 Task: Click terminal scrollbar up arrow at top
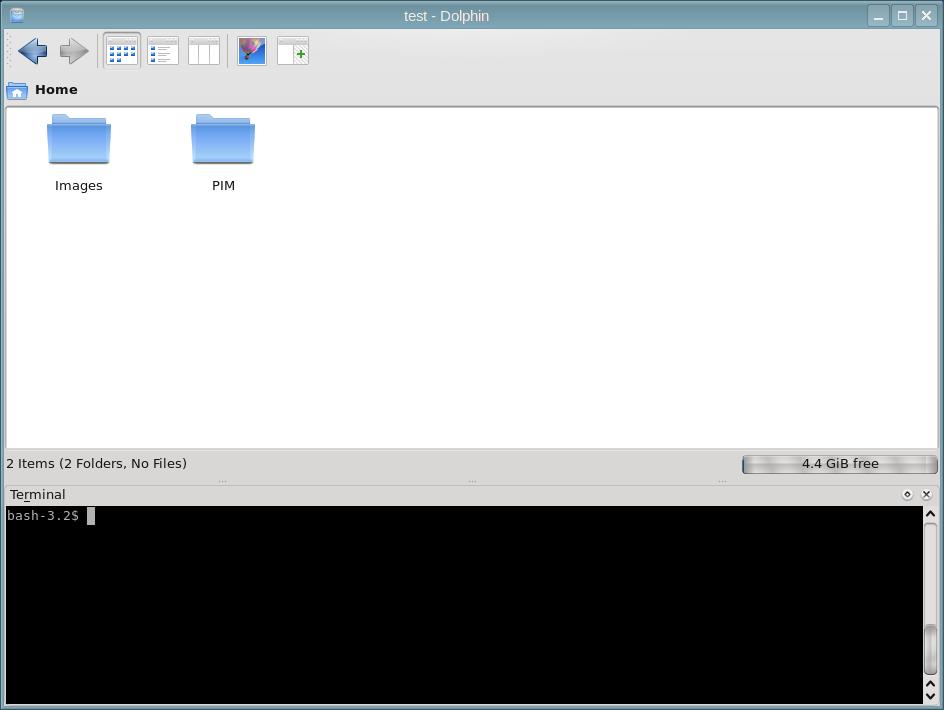tap(930, 514)
